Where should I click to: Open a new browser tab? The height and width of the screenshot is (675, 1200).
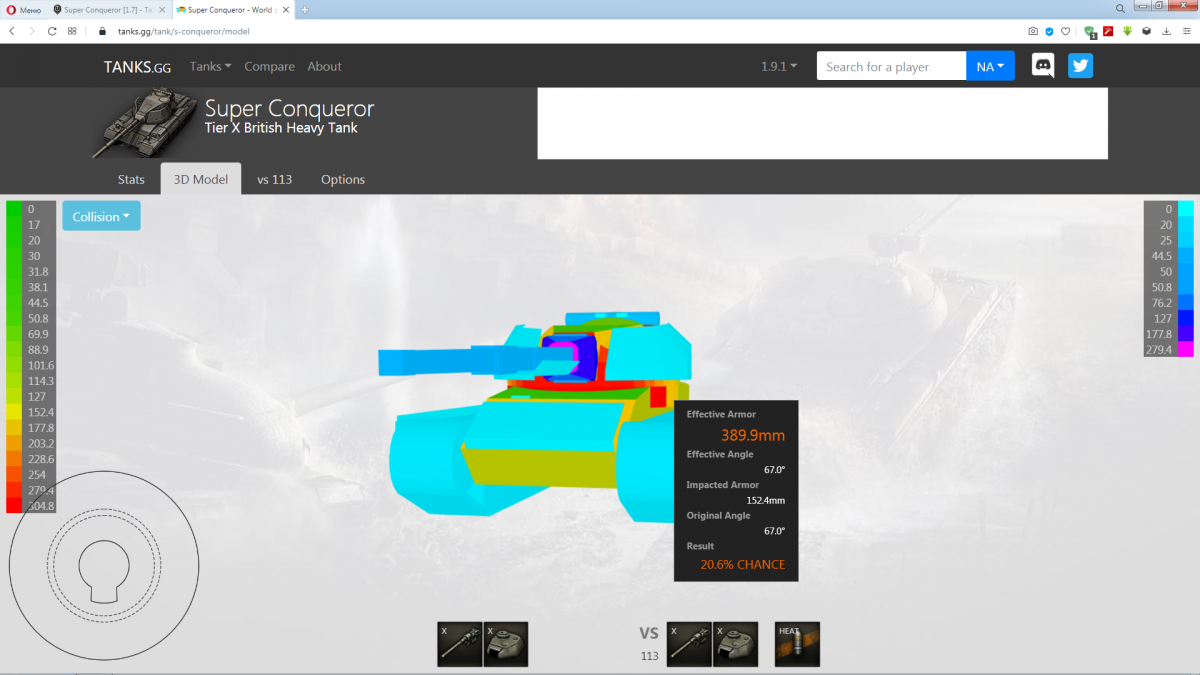305,9
